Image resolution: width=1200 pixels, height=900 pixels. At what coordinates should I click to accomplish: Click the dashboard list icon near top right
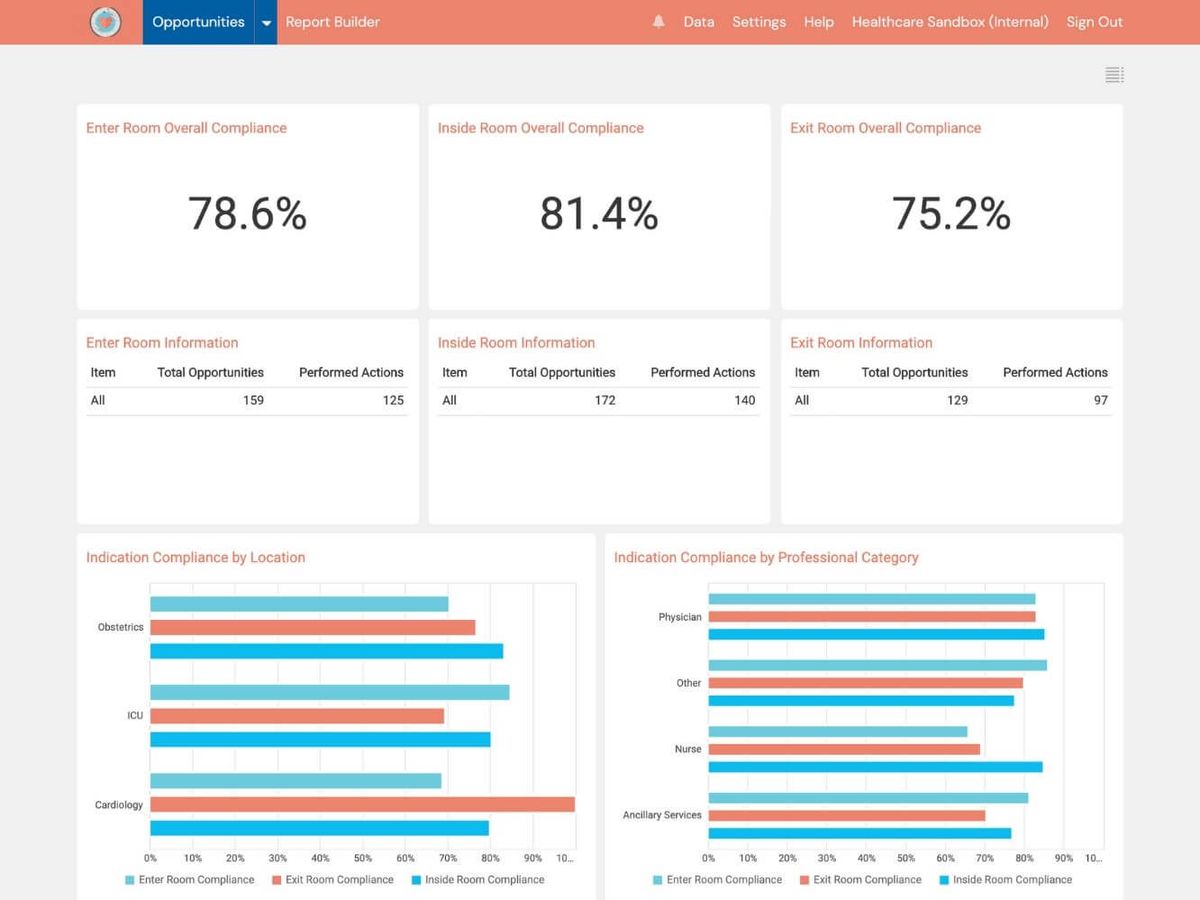click(x=1113, y=74)
